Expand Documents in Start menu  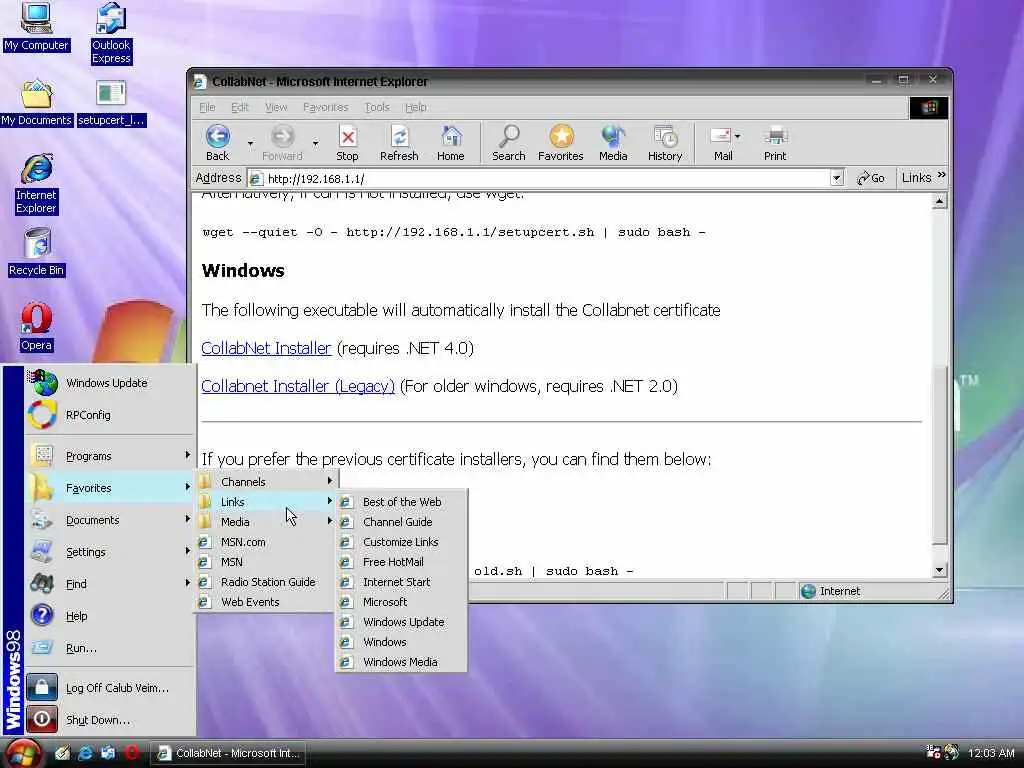coord(110,520)
